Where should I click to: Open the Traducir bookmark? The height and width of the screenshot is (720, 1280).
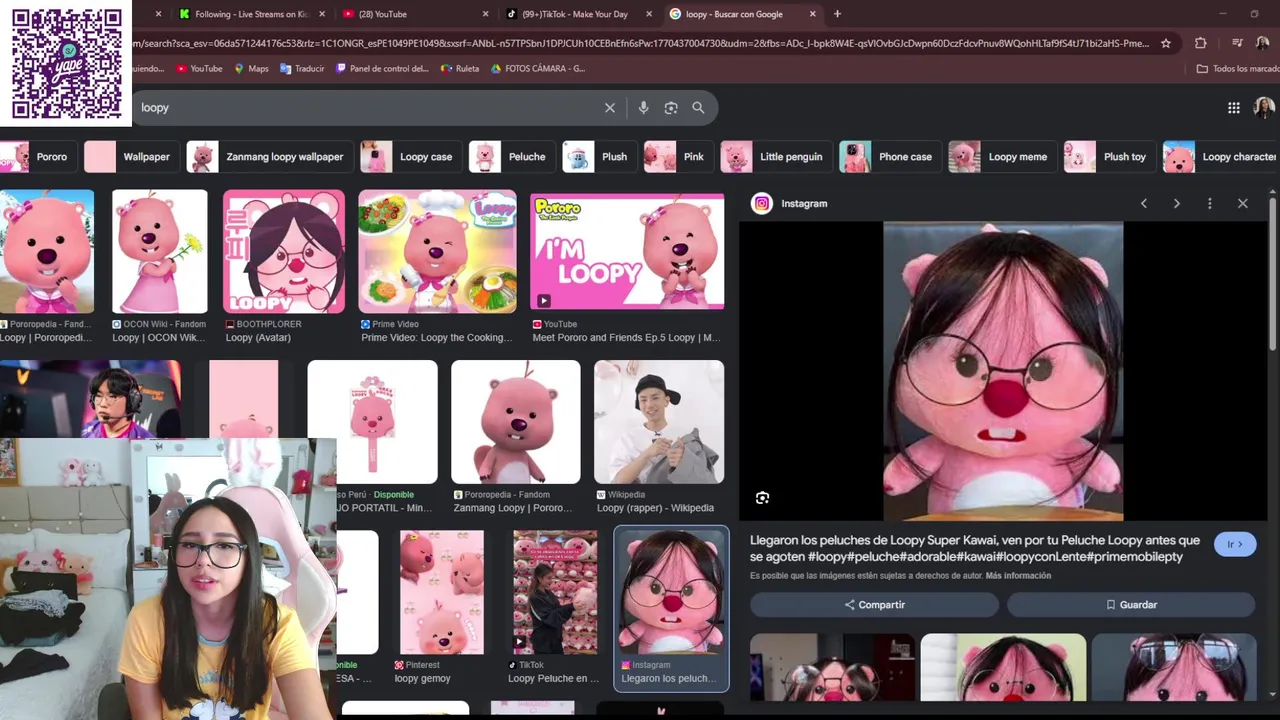point(302,68)
